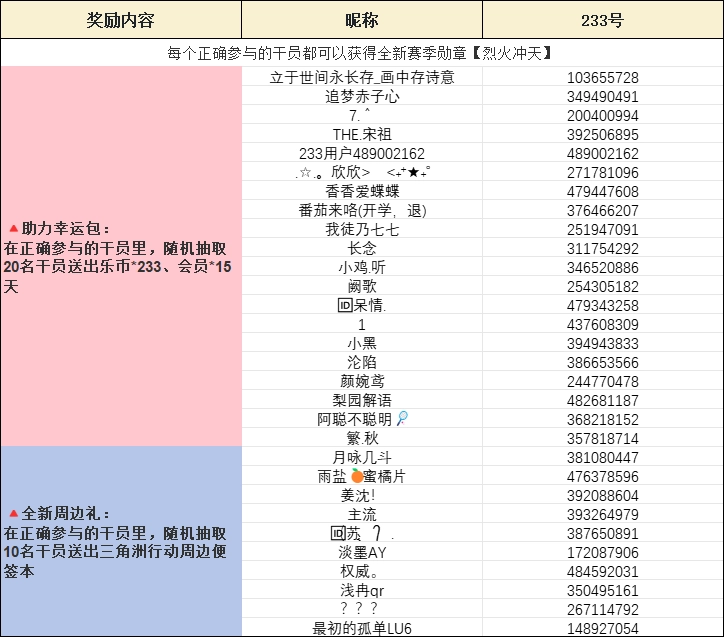Click the magnifier emoji after 阿聪不聪明
The image size is (724, 637).
402,420
